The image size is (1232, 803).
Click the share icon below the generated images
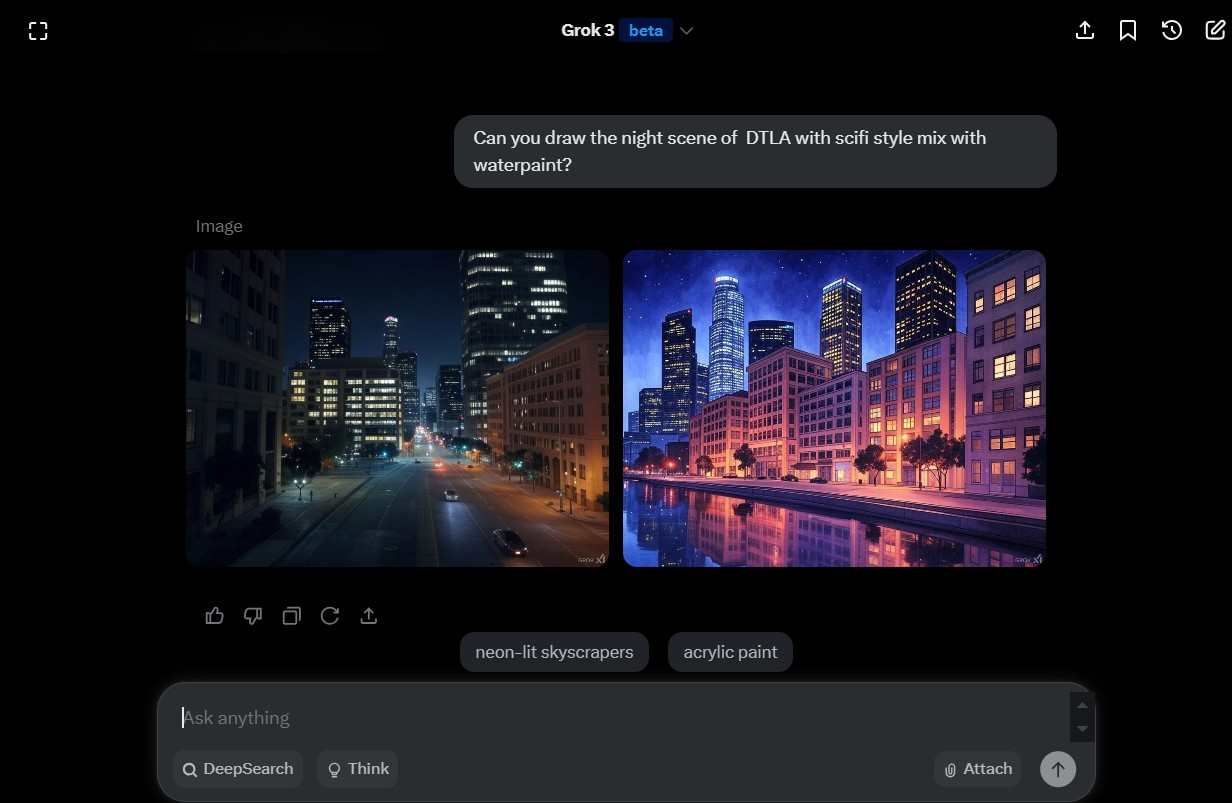[x=368, y=616]
